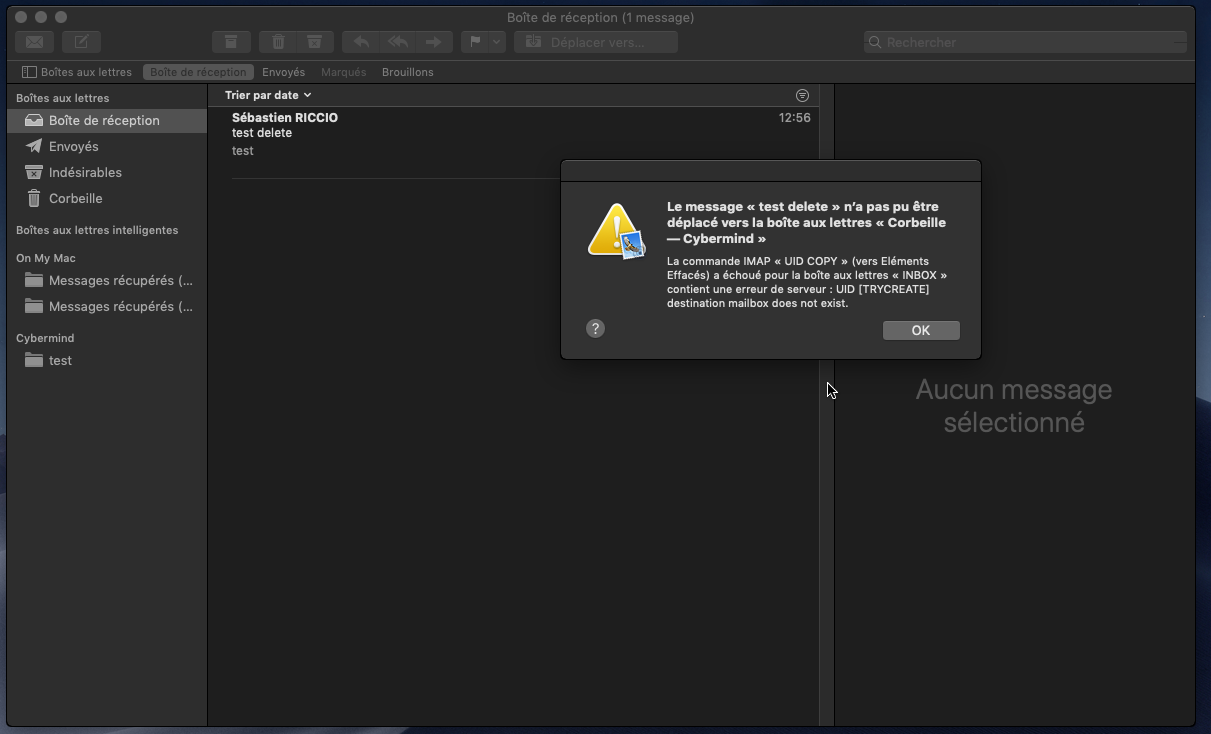1211x734 pixels.
Task: Click the junk mail toolbar icon
Action: pos(314,42)
